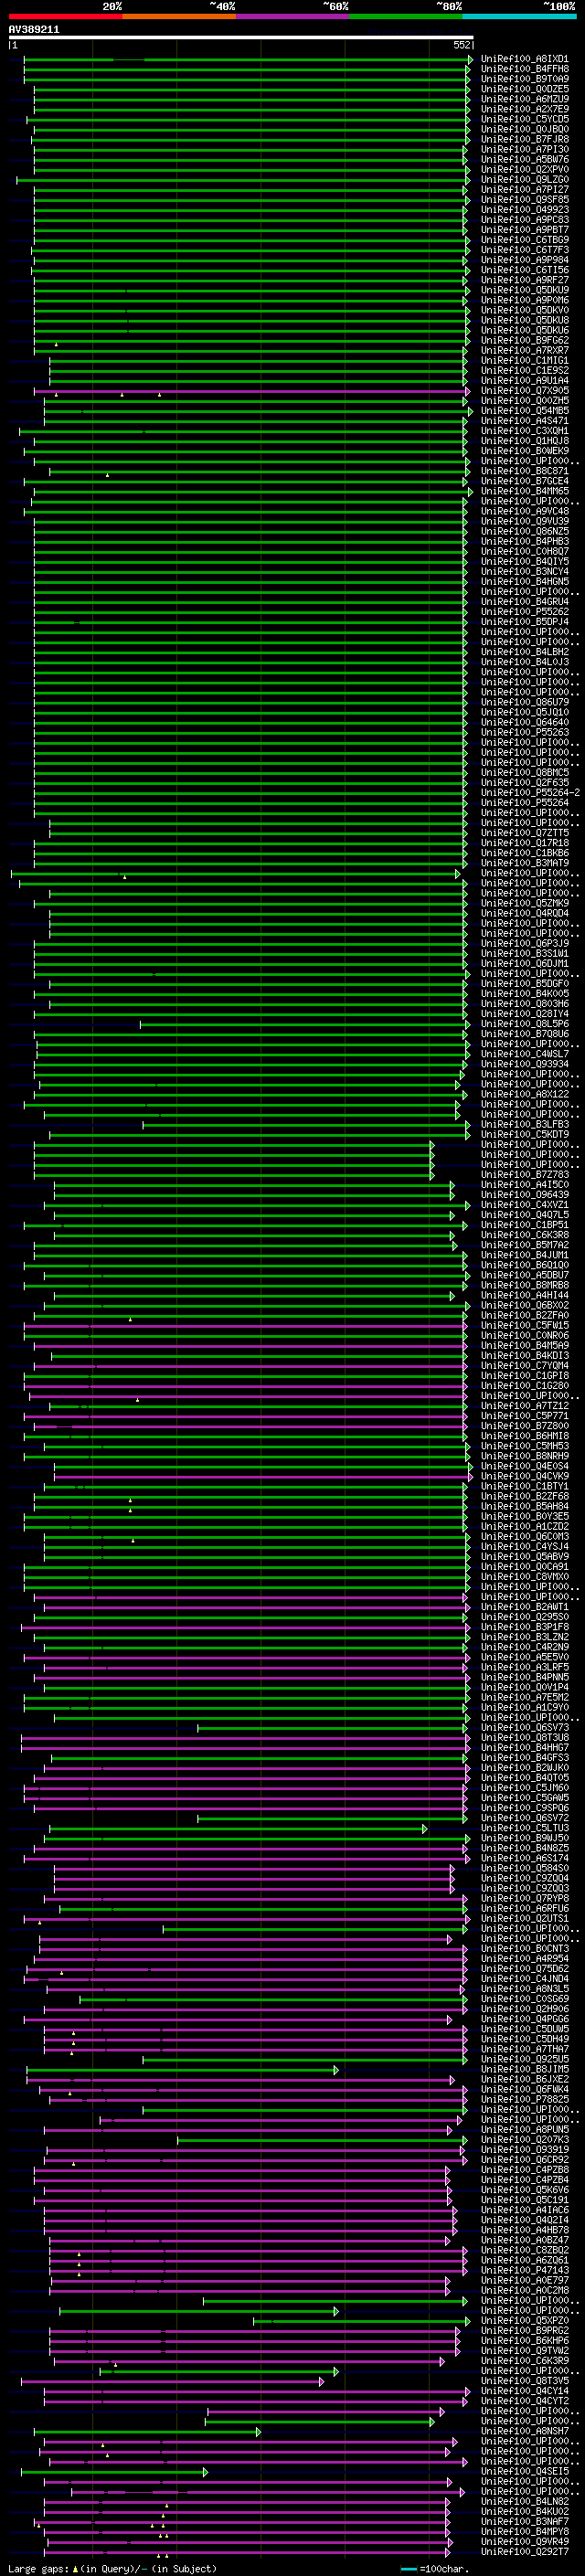Select label UniRef100_B4JUM1
This screenshot has height=2576, width=585.
click(x=524, y=1255)
